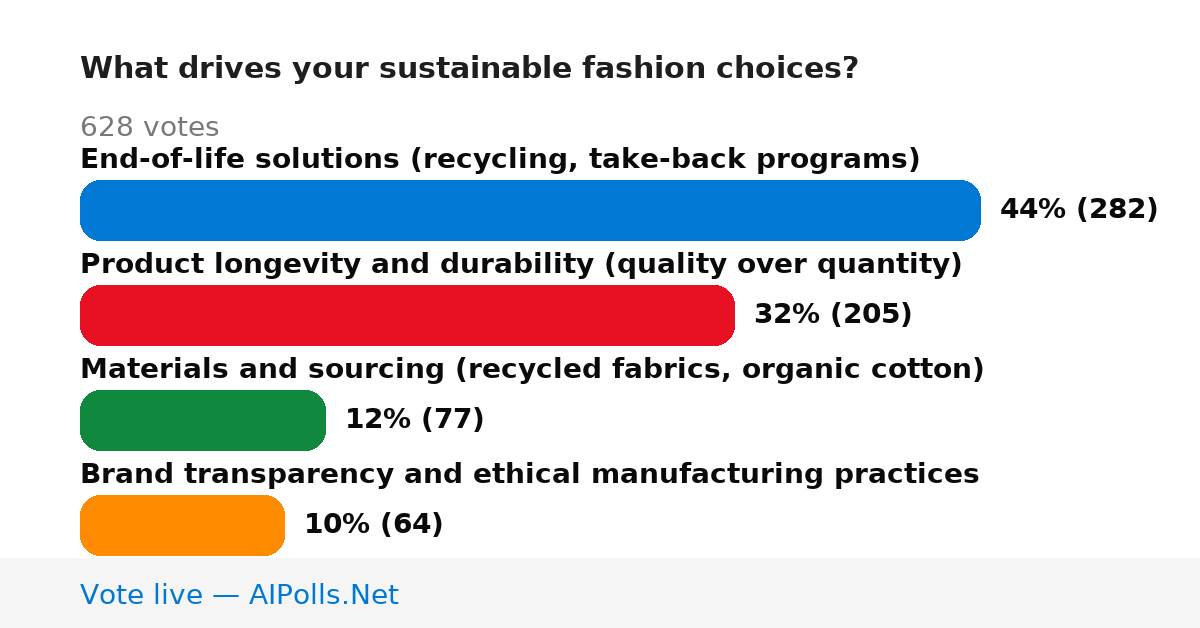Click the right tip of the orange bar
The height and width of the screenshot is (628, 1200).
pyautogui.click(x=274, y=525)
